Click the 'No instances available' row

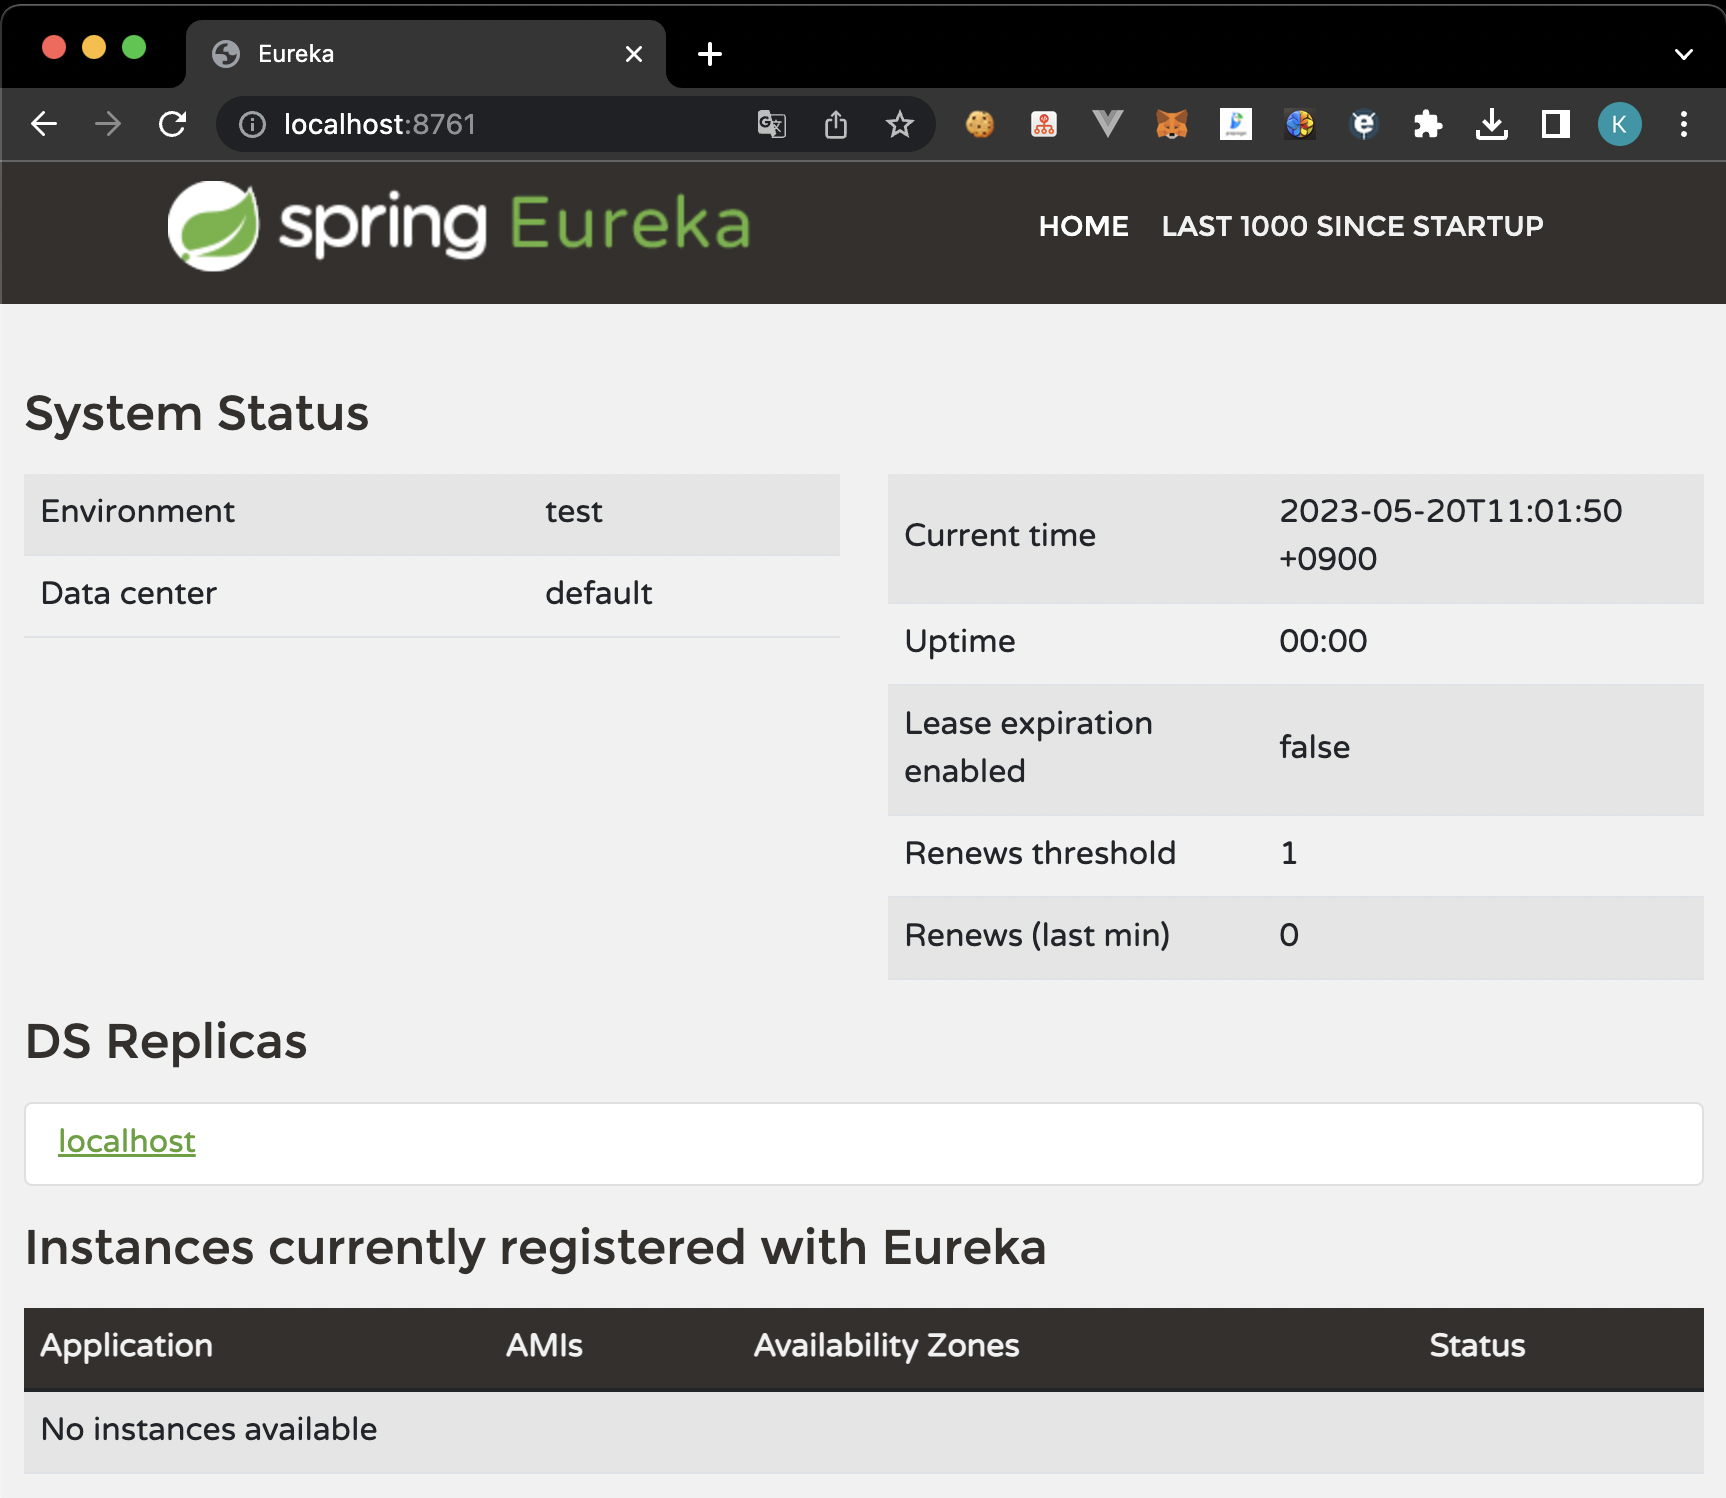(x=864, y=1430)
